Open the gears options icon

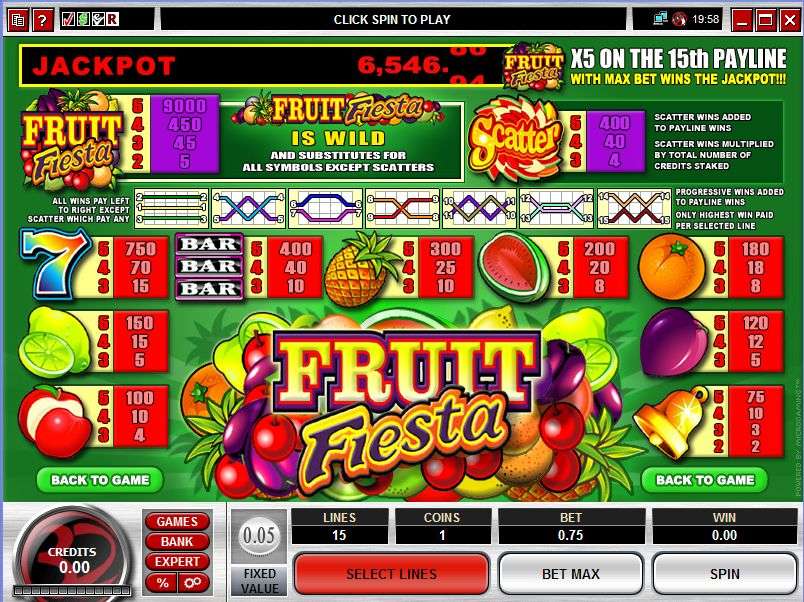tap(193, 583)
